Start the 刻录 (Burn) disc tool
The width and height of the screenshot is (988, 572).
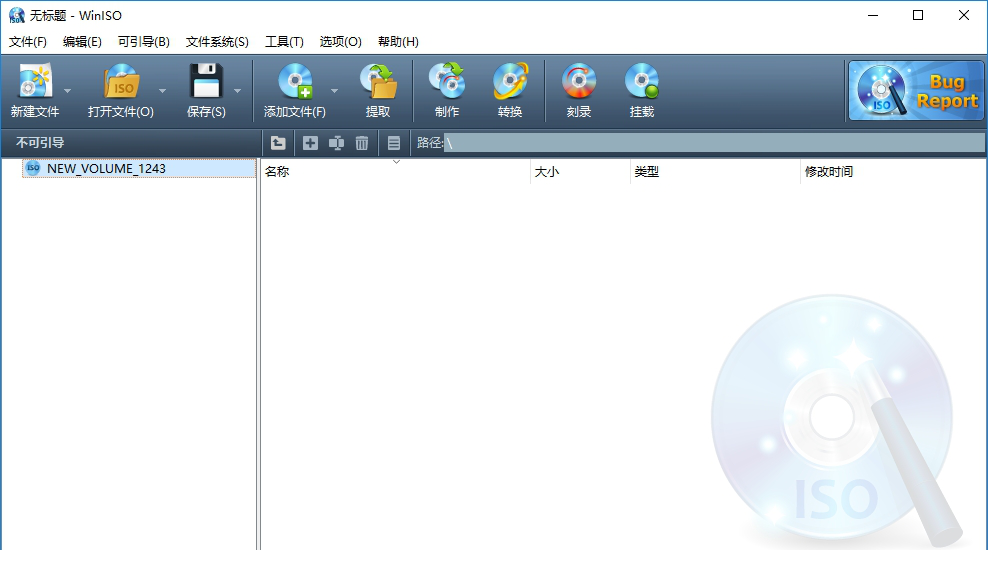pos(579,82)
